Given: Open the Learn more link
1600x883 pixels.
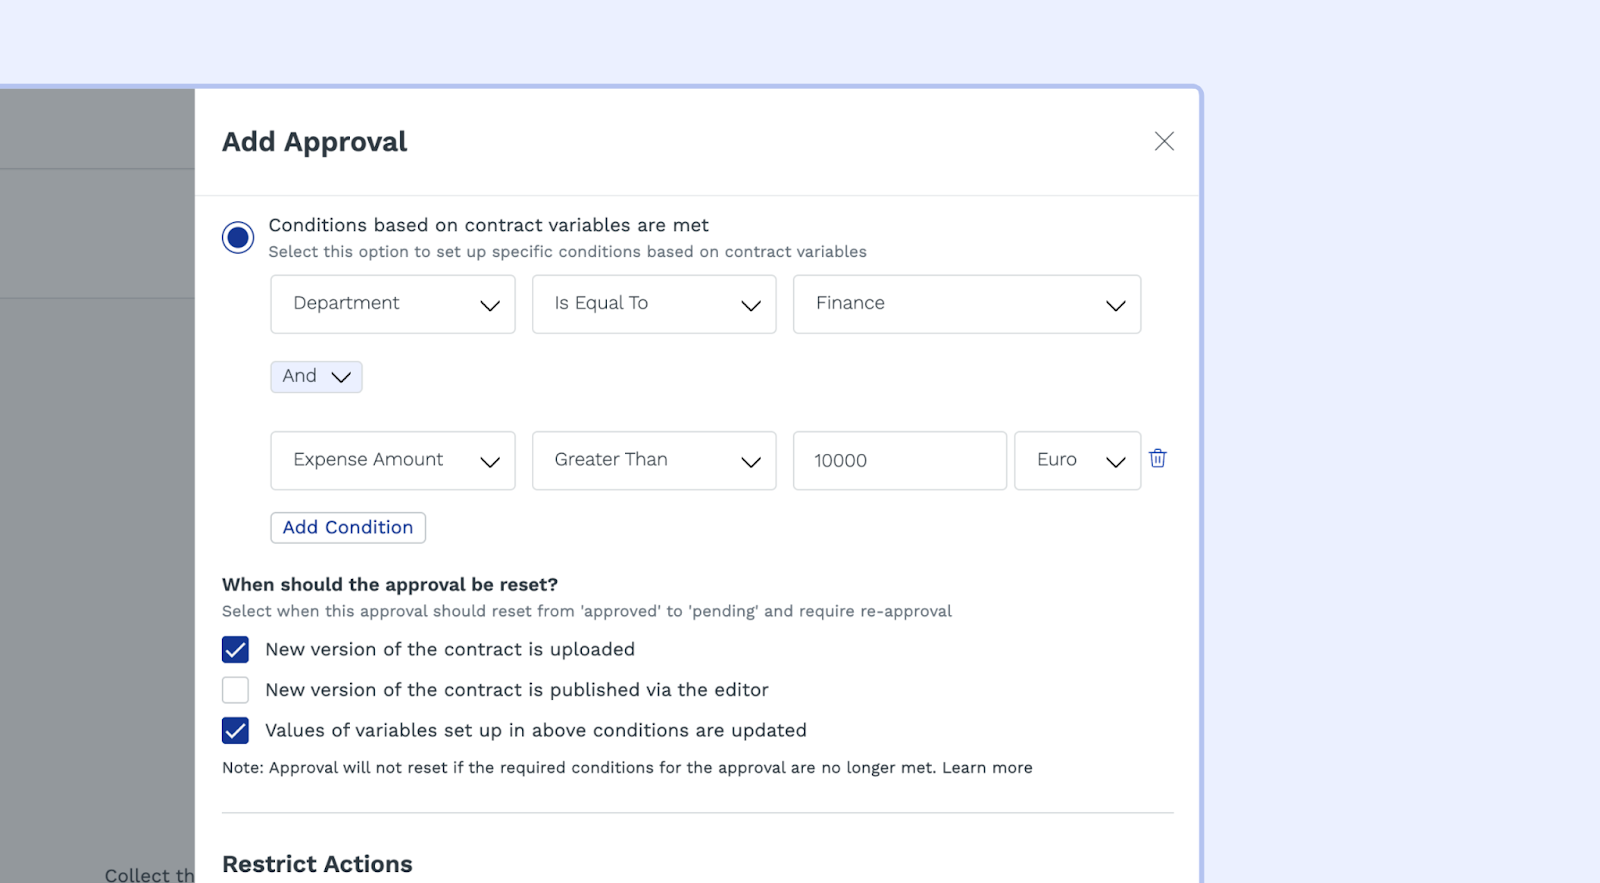Looking at the screenshot, I should (987, 768).
